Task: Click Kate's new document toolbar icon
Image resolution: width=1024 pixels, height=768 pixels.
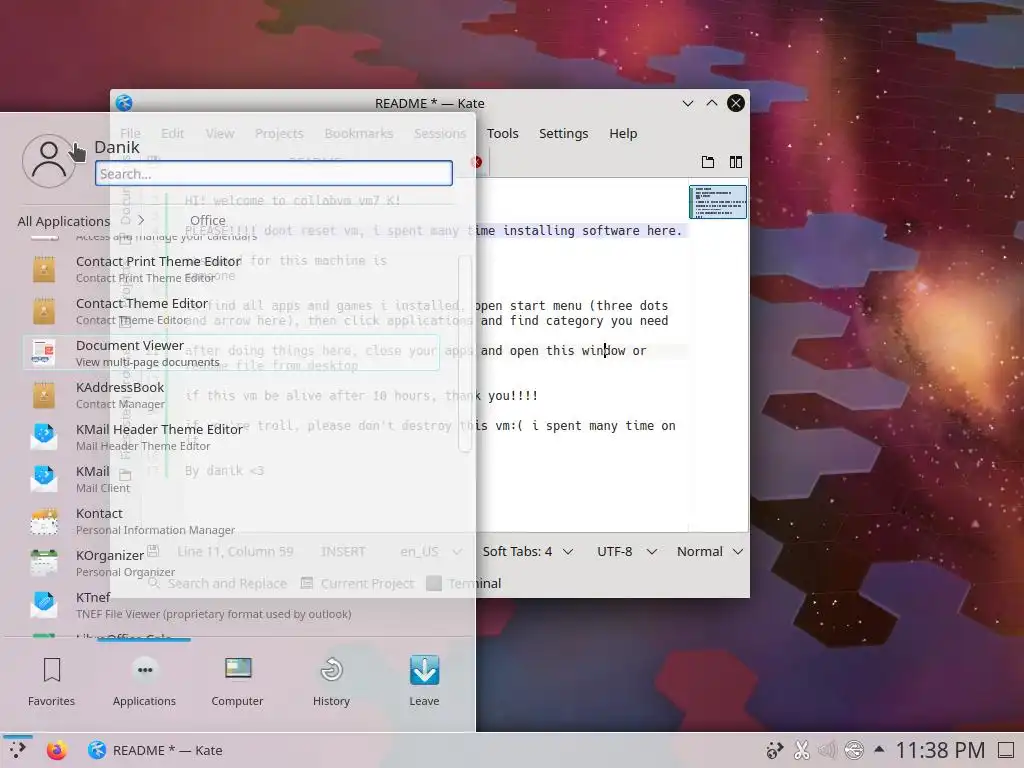Action: (707, 162)
